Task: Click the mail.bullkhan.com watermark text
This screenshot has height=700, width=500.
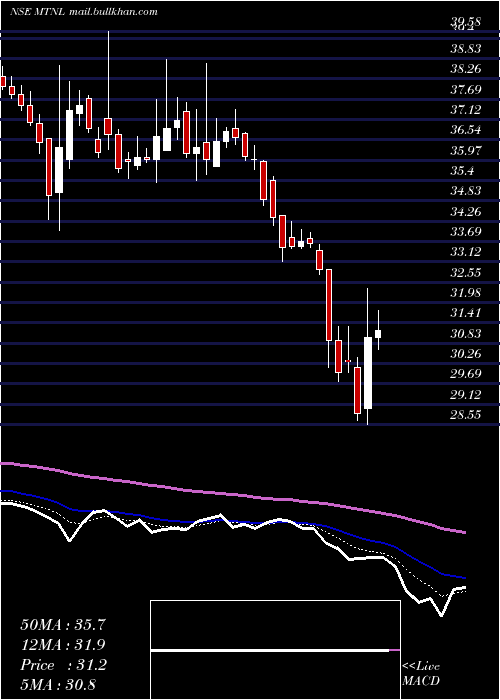Action: 114,12
